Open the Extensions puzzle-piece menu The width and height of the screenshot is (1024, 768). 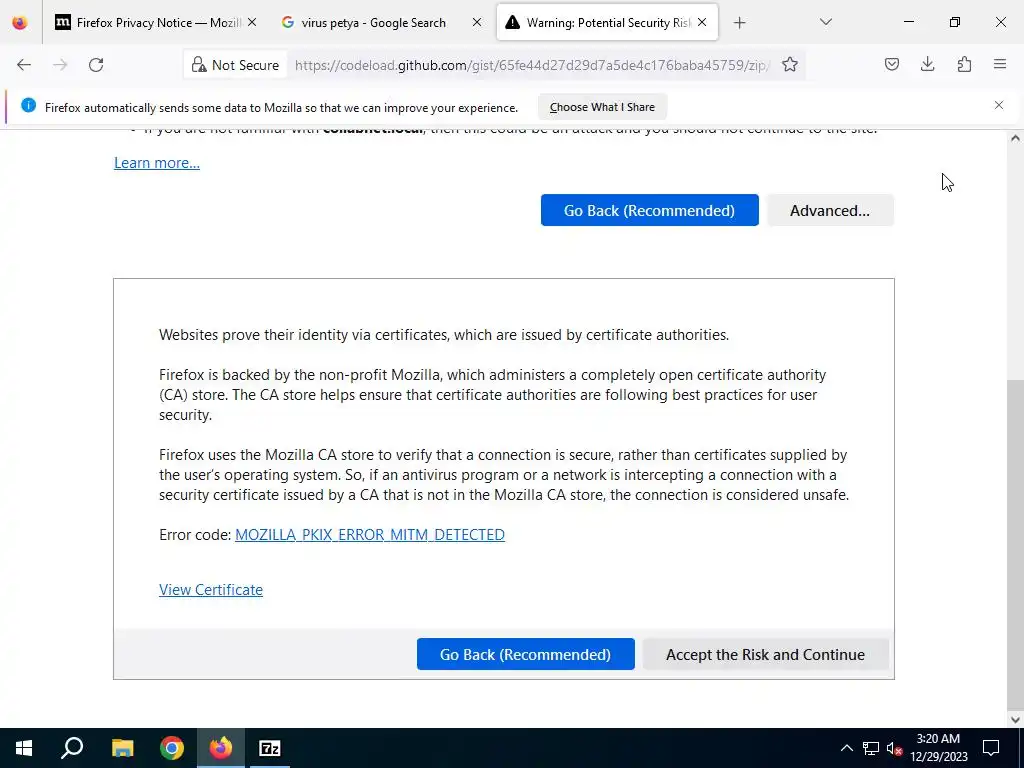point(964,64)
